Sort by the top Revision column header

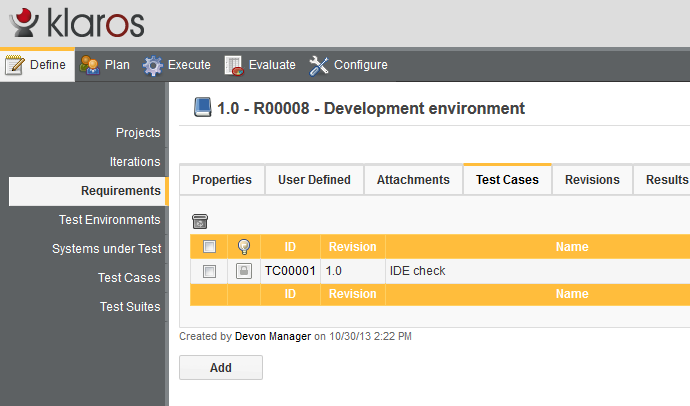click(352, 247)
